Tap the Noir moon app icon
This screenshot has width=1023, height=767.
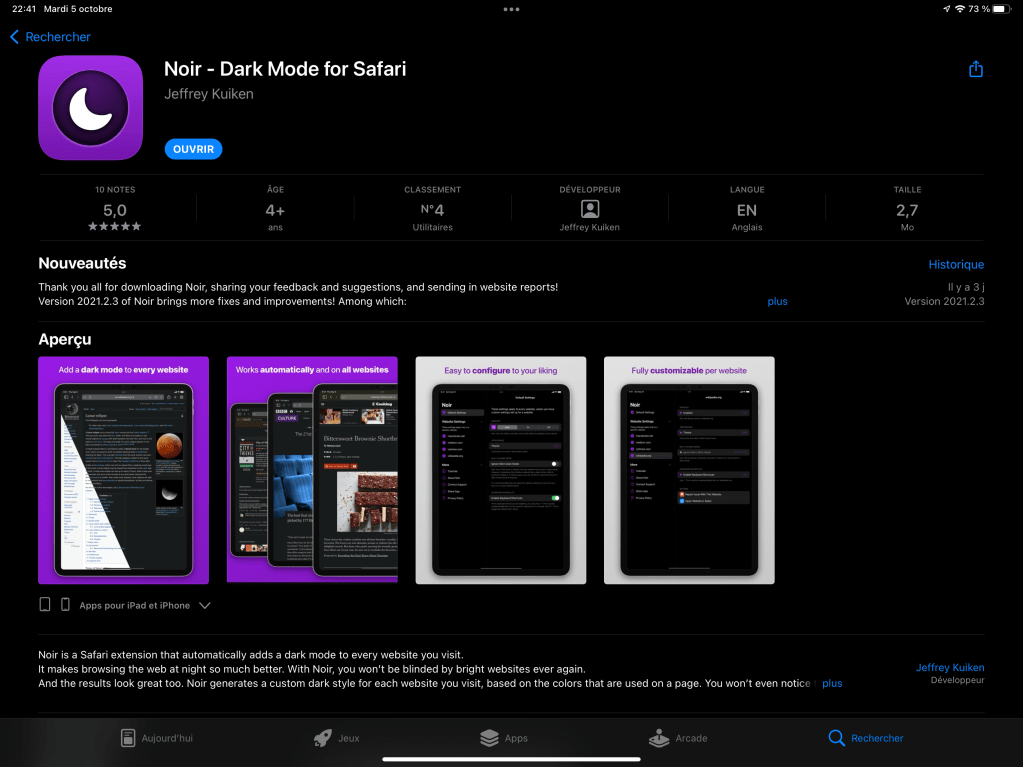[90, 108]
